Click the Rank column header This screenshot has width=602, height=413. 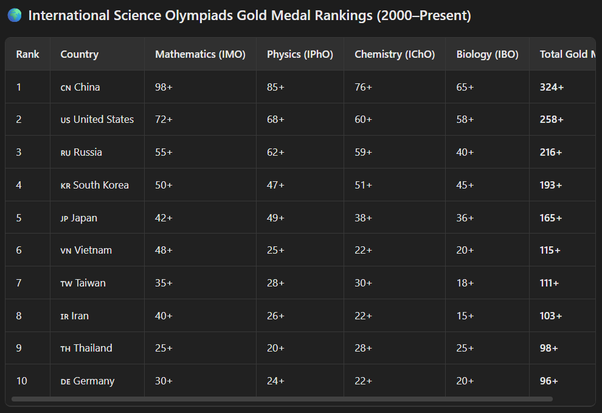click(x=27, y=54)
